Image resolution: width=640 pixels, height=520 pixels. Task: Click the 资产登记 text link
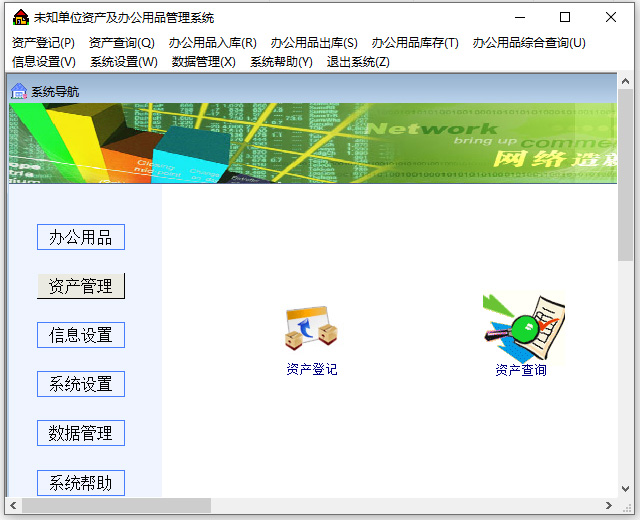click(x=312, y=369)
